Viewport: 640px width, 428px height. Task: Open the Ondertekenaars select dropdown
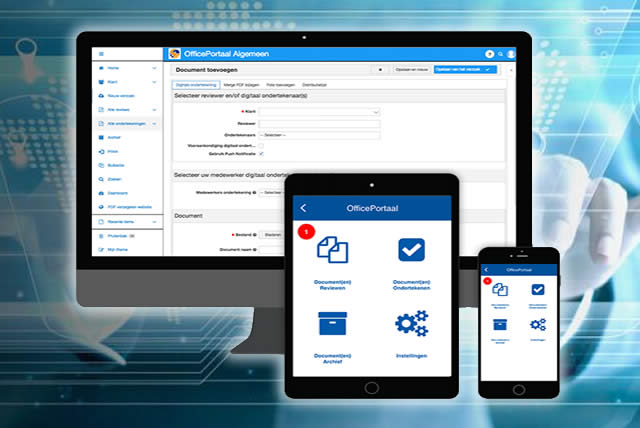[x=320, y=133]
